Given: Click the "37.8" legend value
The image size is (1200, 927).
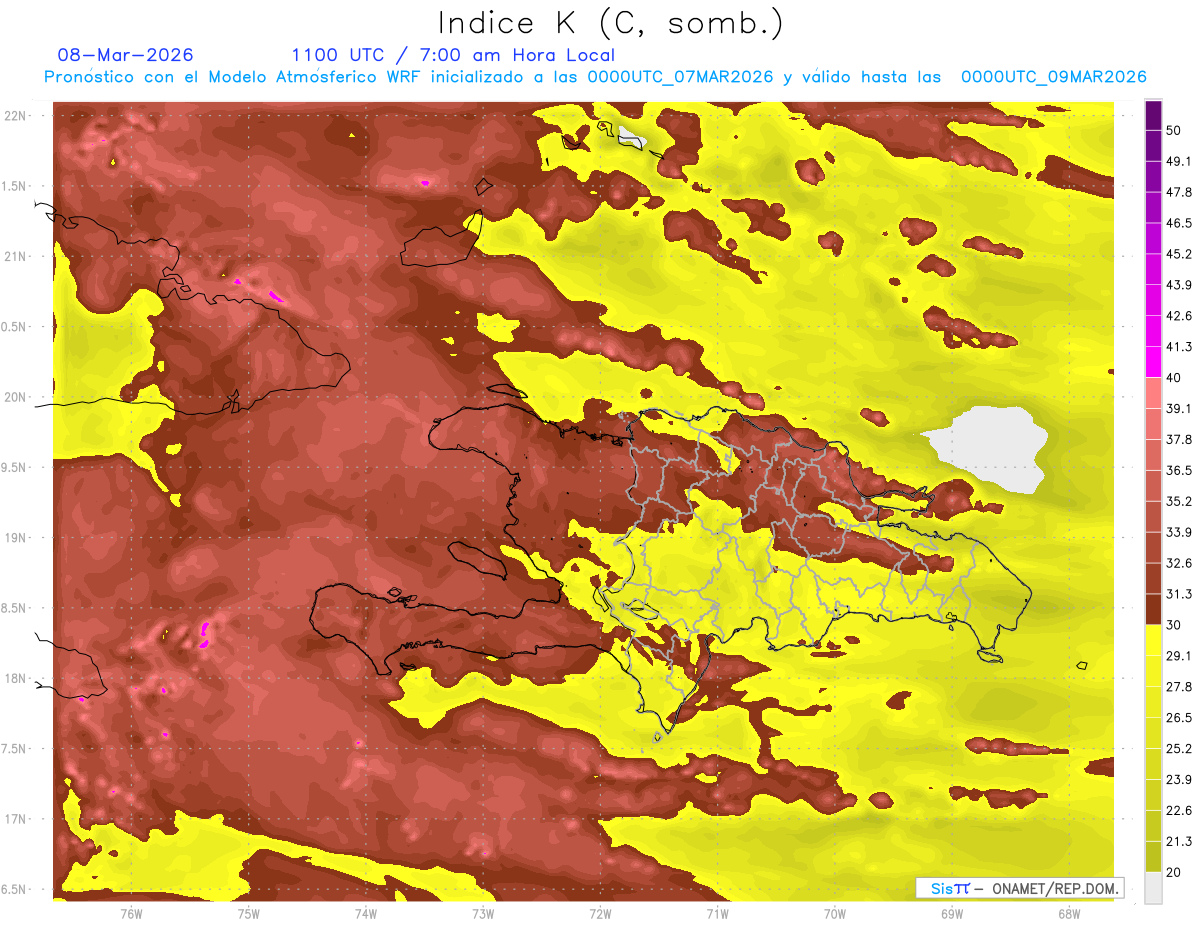Looking at the screenshot, I should point(1179,439).
